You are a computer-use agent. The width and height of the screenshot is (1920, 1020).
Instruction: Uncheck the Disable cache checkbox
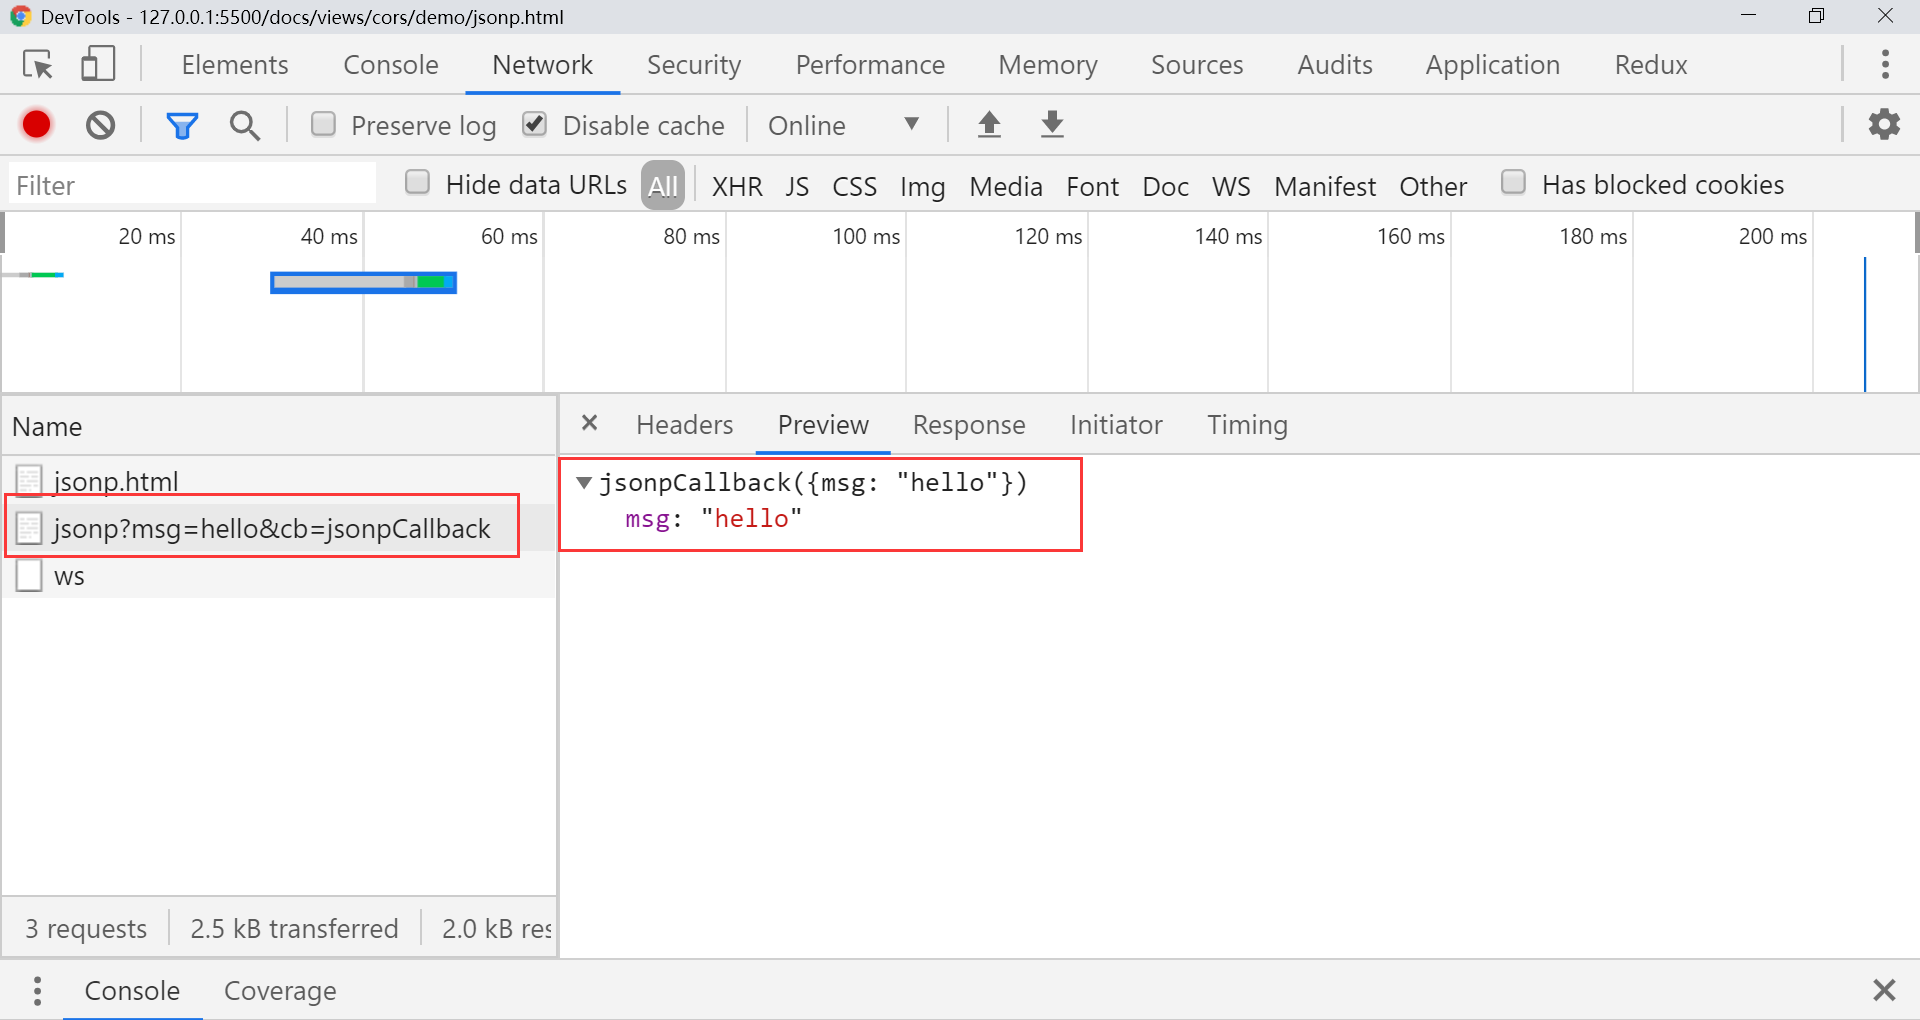tap(535, 124)
